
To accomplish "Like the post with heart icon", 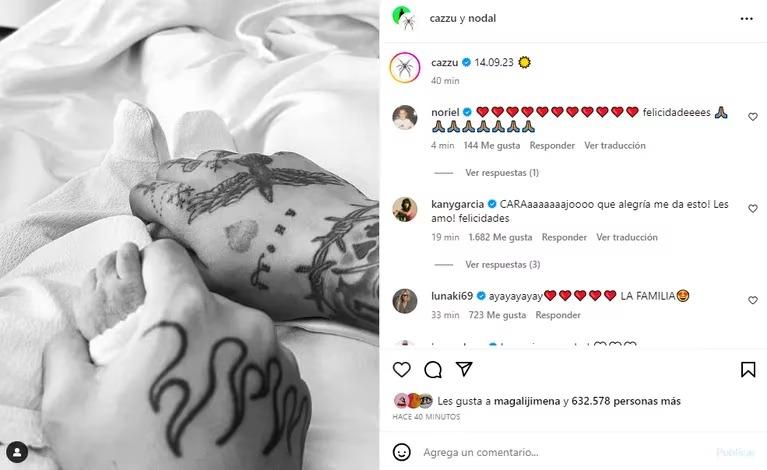I will [402, 370].
